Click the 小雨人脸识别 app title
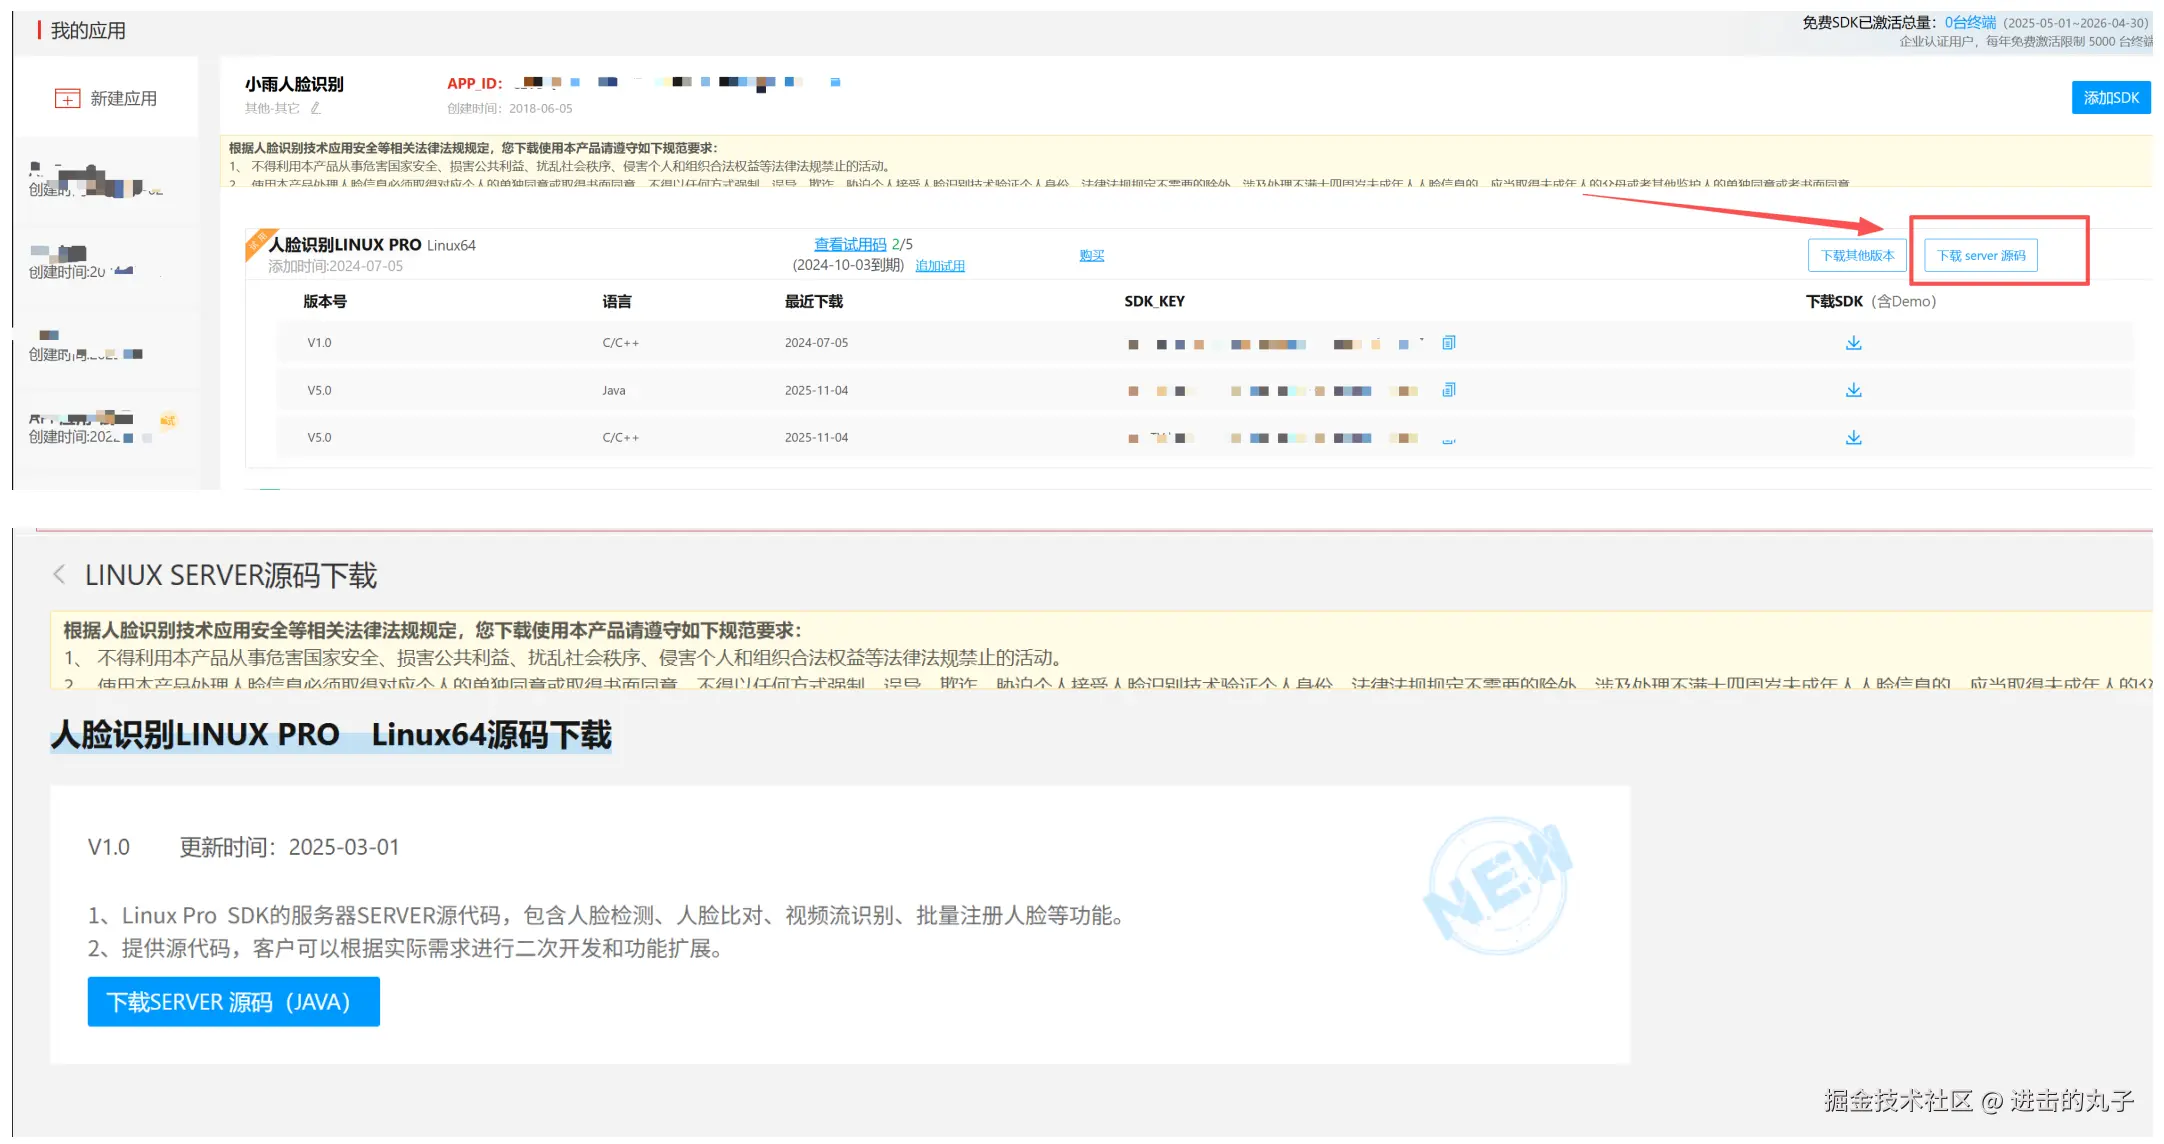2164x1144 pixels. (294, 84)
